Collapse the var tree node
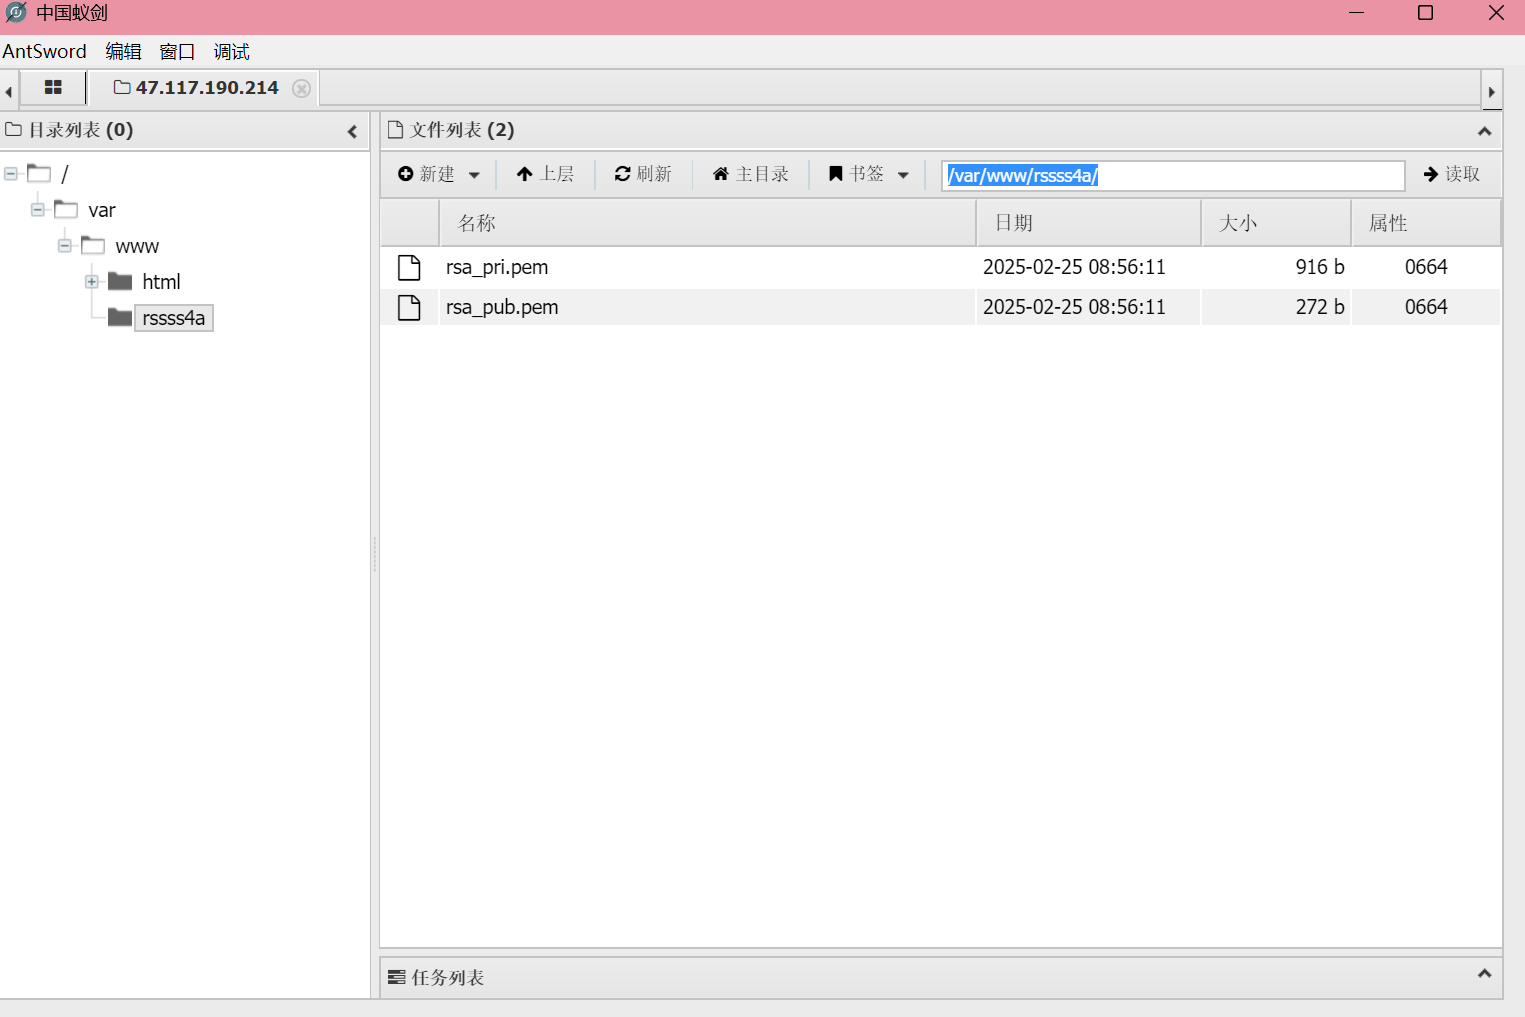The height and width of the screenshot is (1017, 1525). pyautogui.click(x=38, y=210)
